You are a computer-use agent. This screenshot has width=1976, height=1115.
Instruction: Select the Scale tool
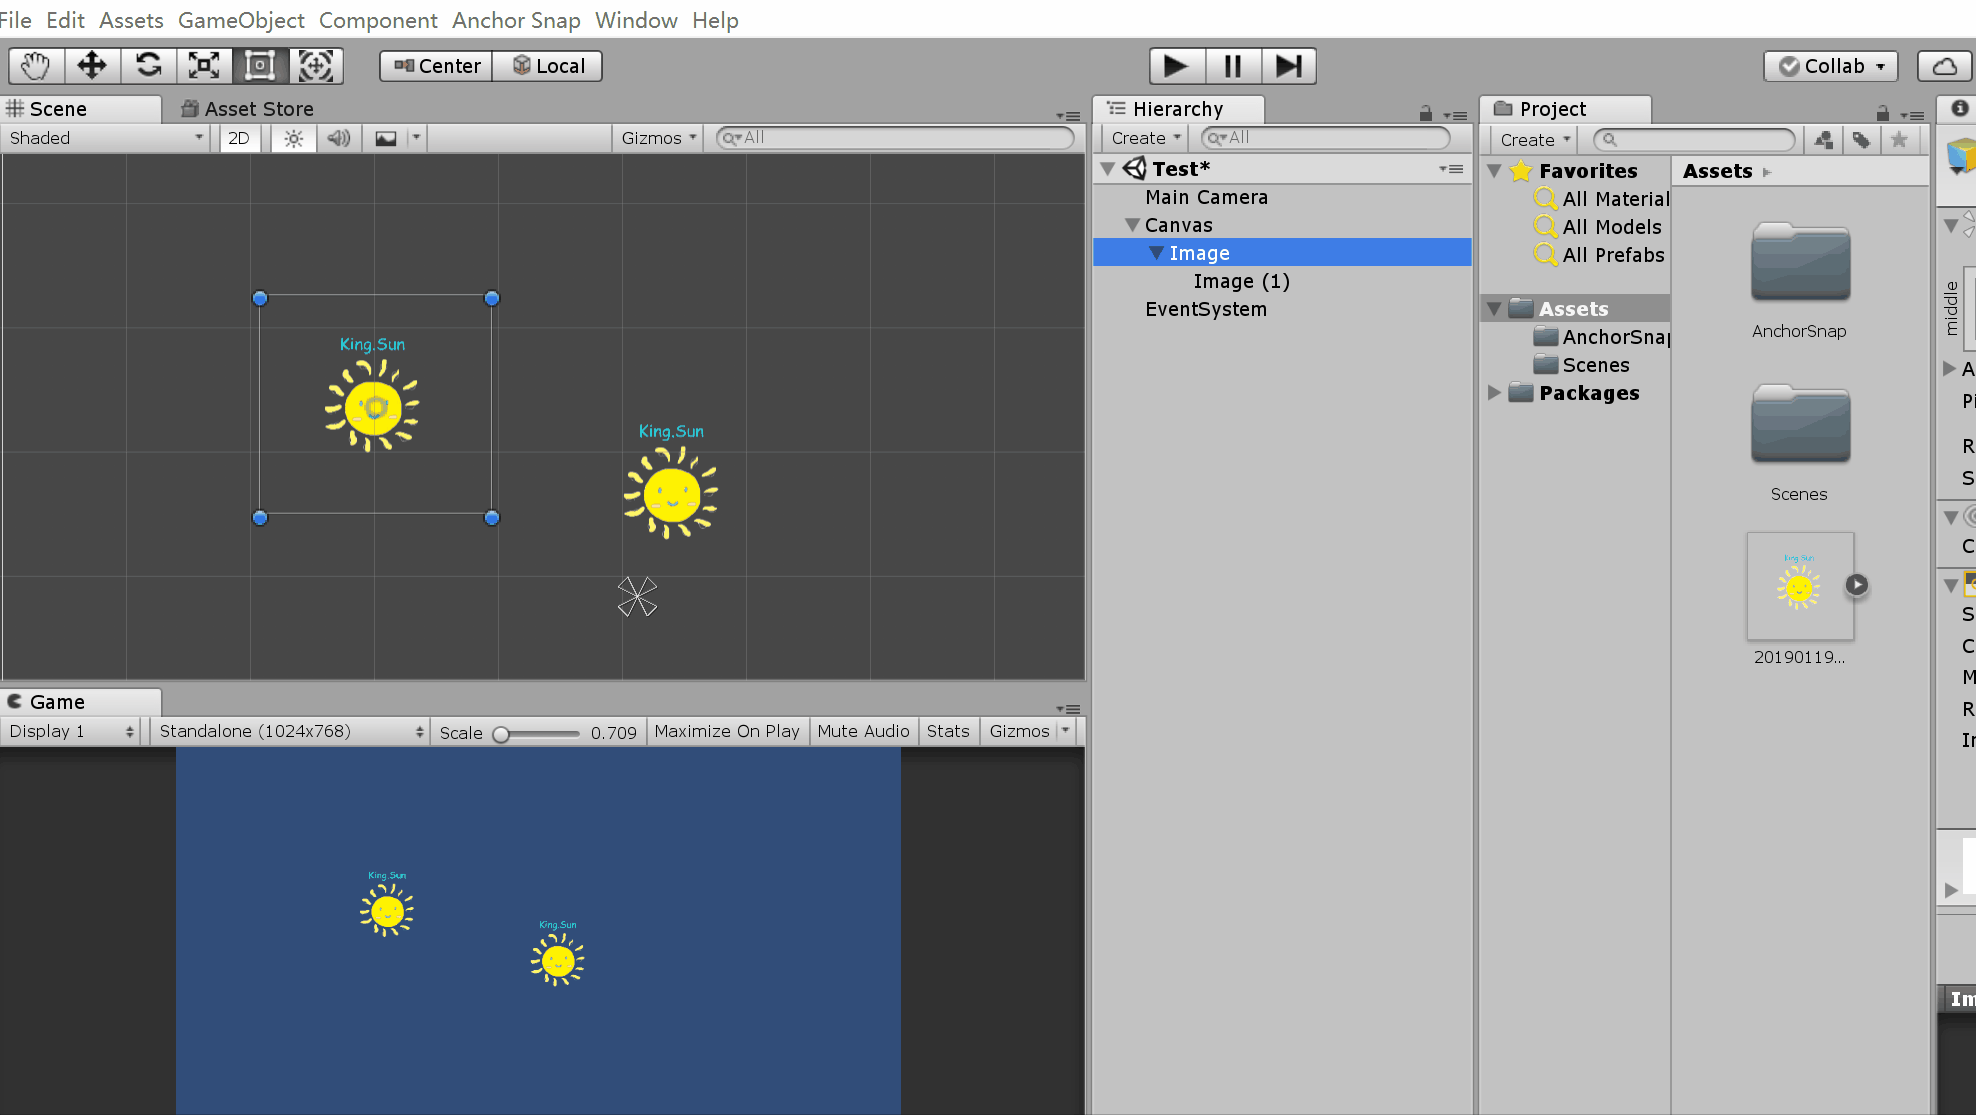(204, 66)
